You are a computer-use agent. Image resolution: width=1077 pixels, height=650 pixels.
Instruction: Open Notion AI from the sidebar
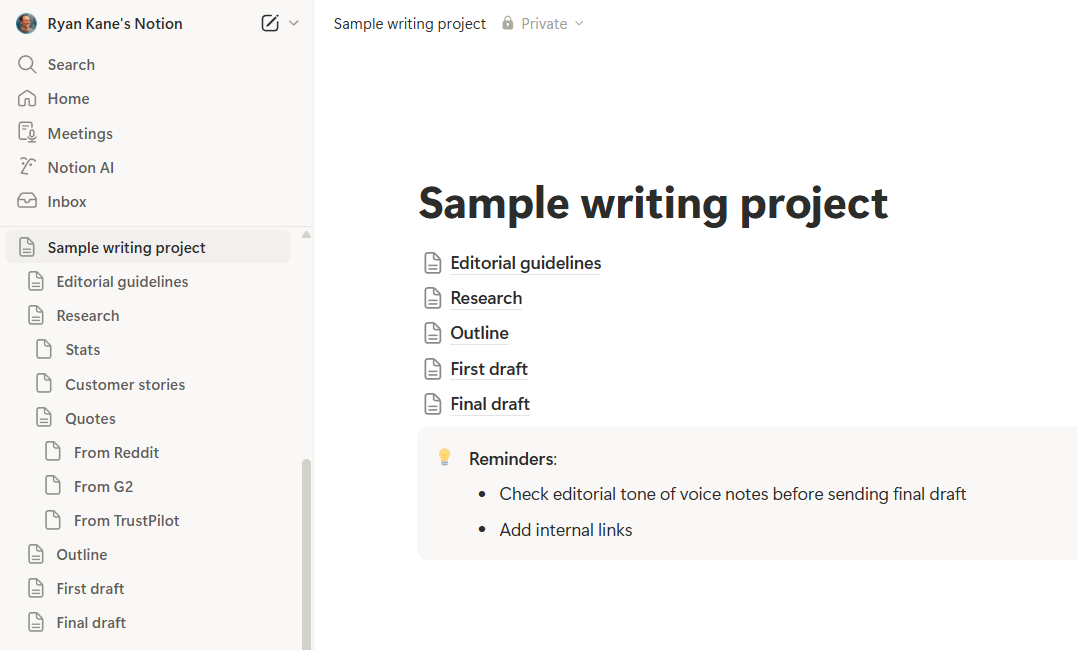pos(27,166)
